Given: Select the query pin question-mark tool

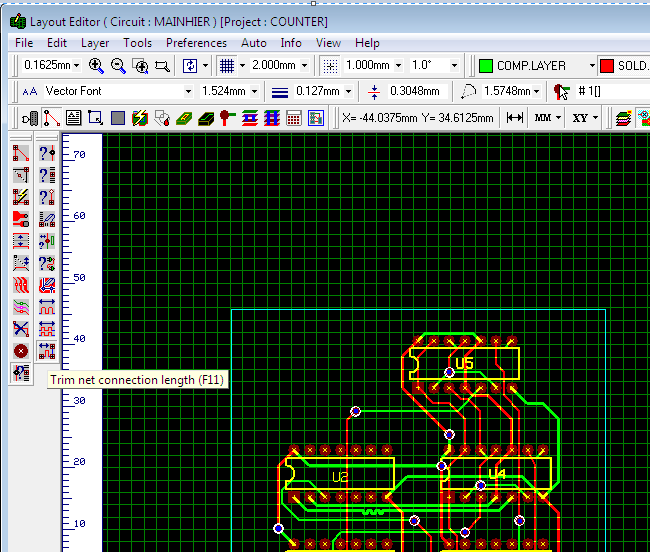Looking at the screenshot, I should click(x=47, y=153).
